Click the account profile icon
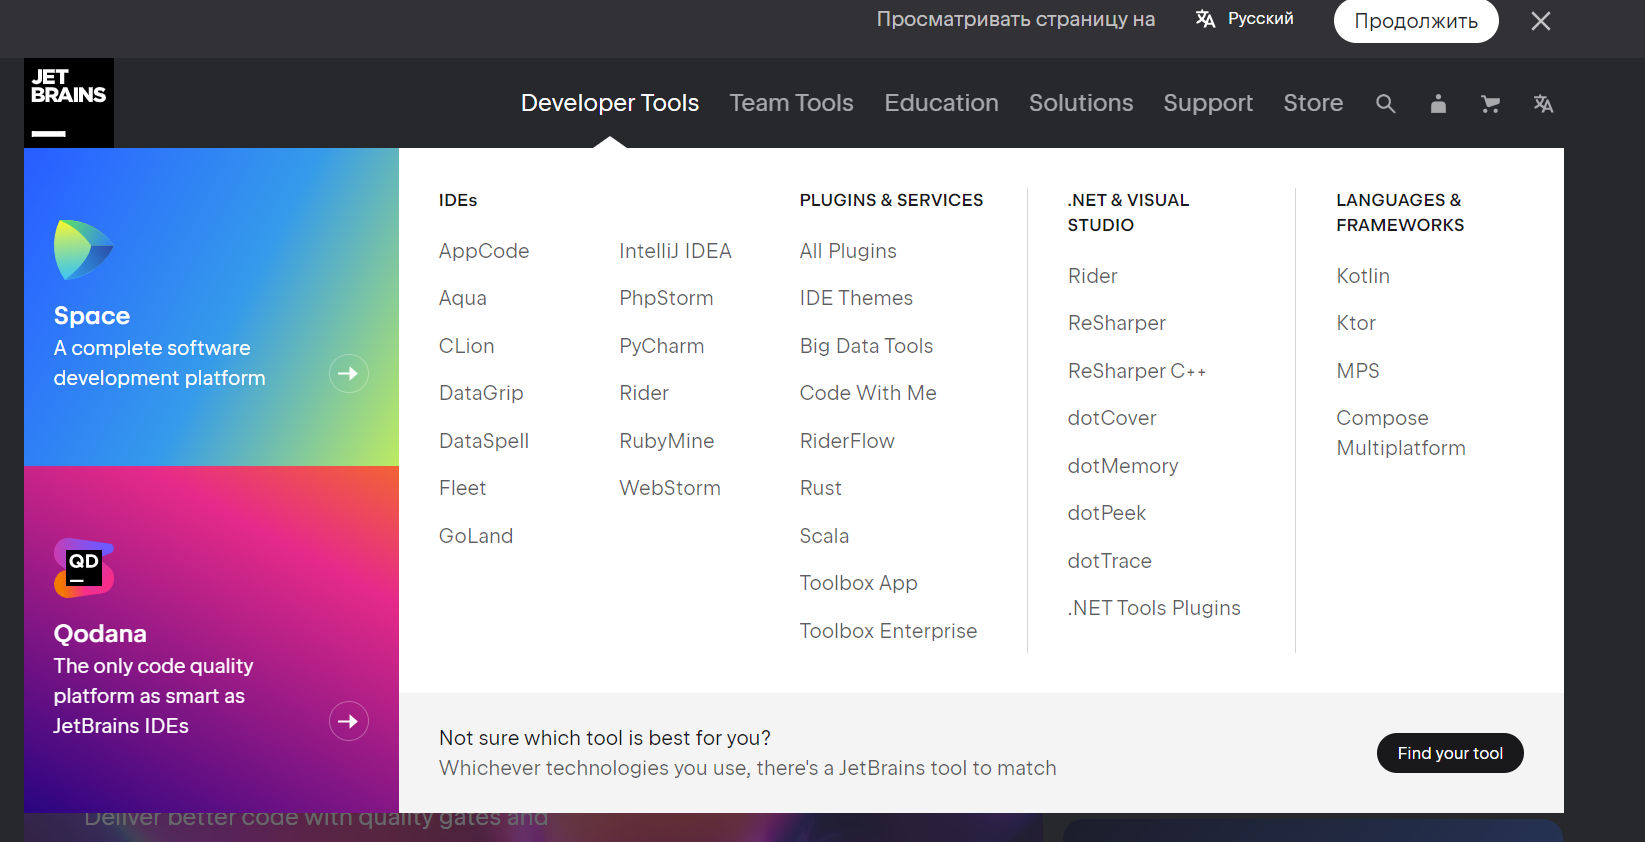Image resolution: width=1645 pixels, height=842 pixels. pyautogui.click(x=1438, y=104)
